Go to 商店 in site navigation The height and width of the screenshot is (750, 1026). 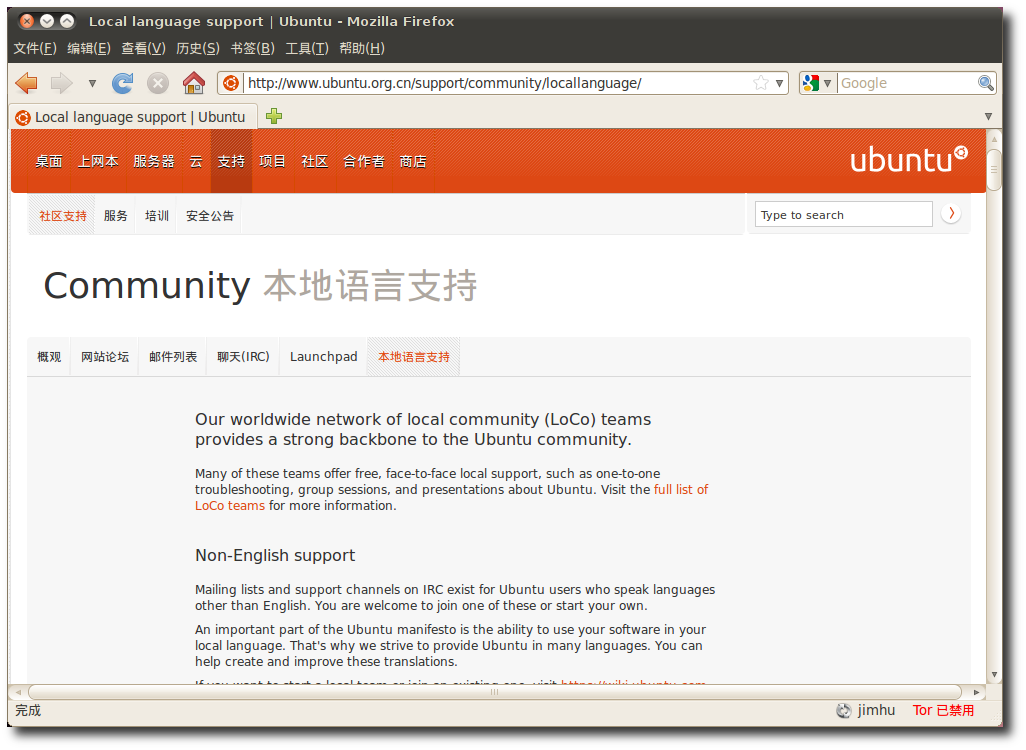pos(413,162)
